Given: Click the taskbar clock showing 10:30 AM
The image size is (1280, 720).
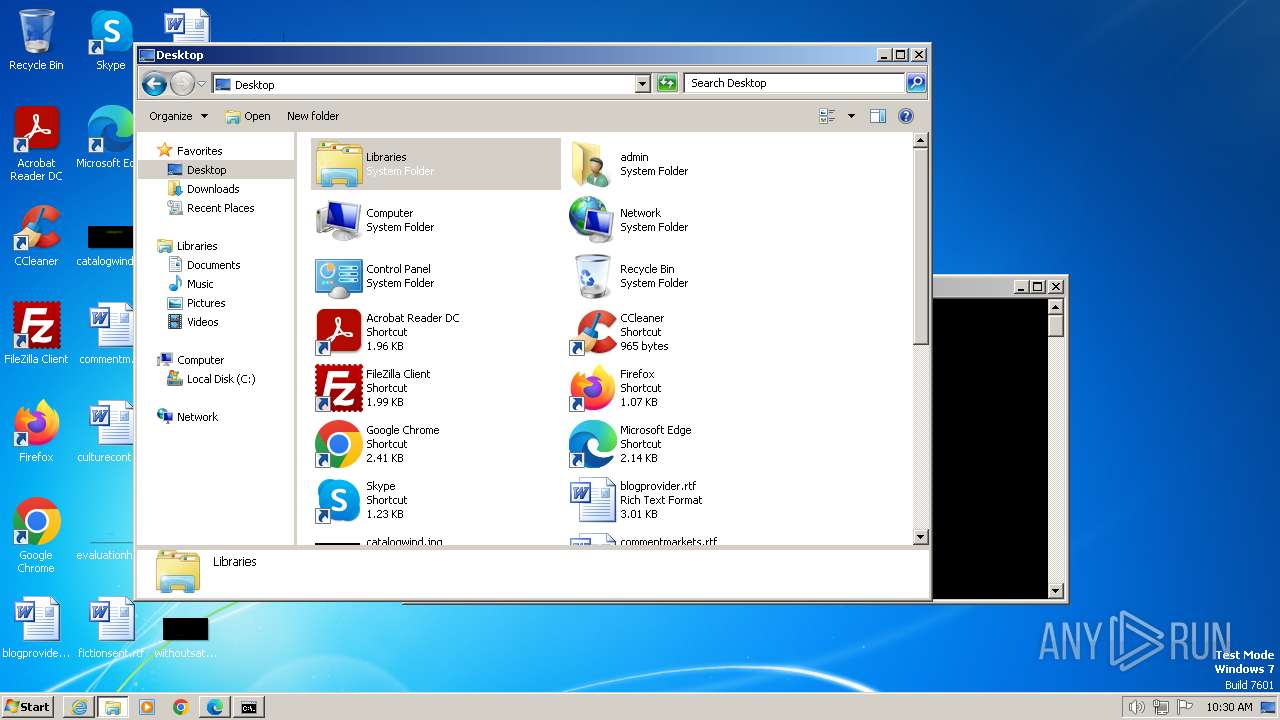Looking at the screenshot, I should point(1229,707).
